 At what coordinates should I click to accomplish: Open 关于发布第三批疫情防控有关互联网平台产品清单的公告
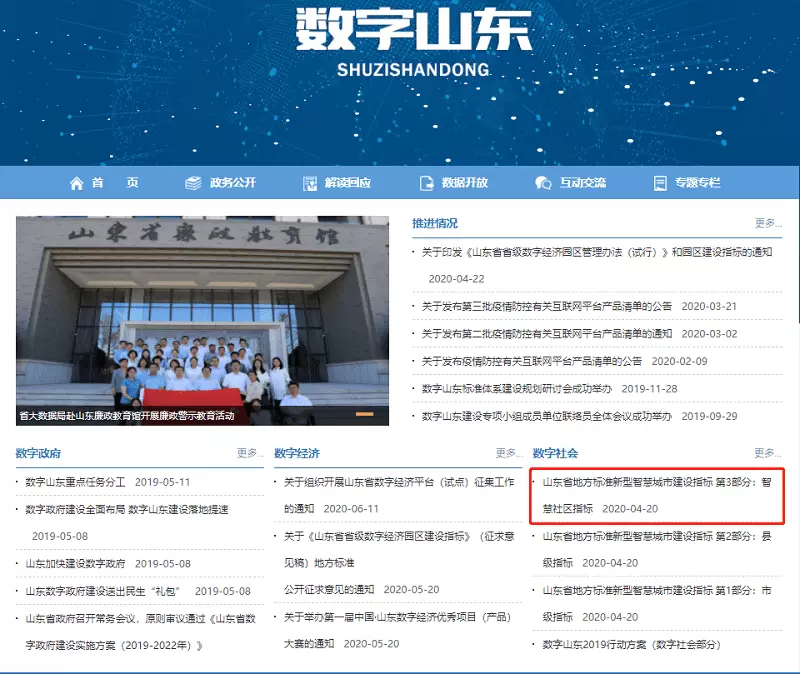546,306
